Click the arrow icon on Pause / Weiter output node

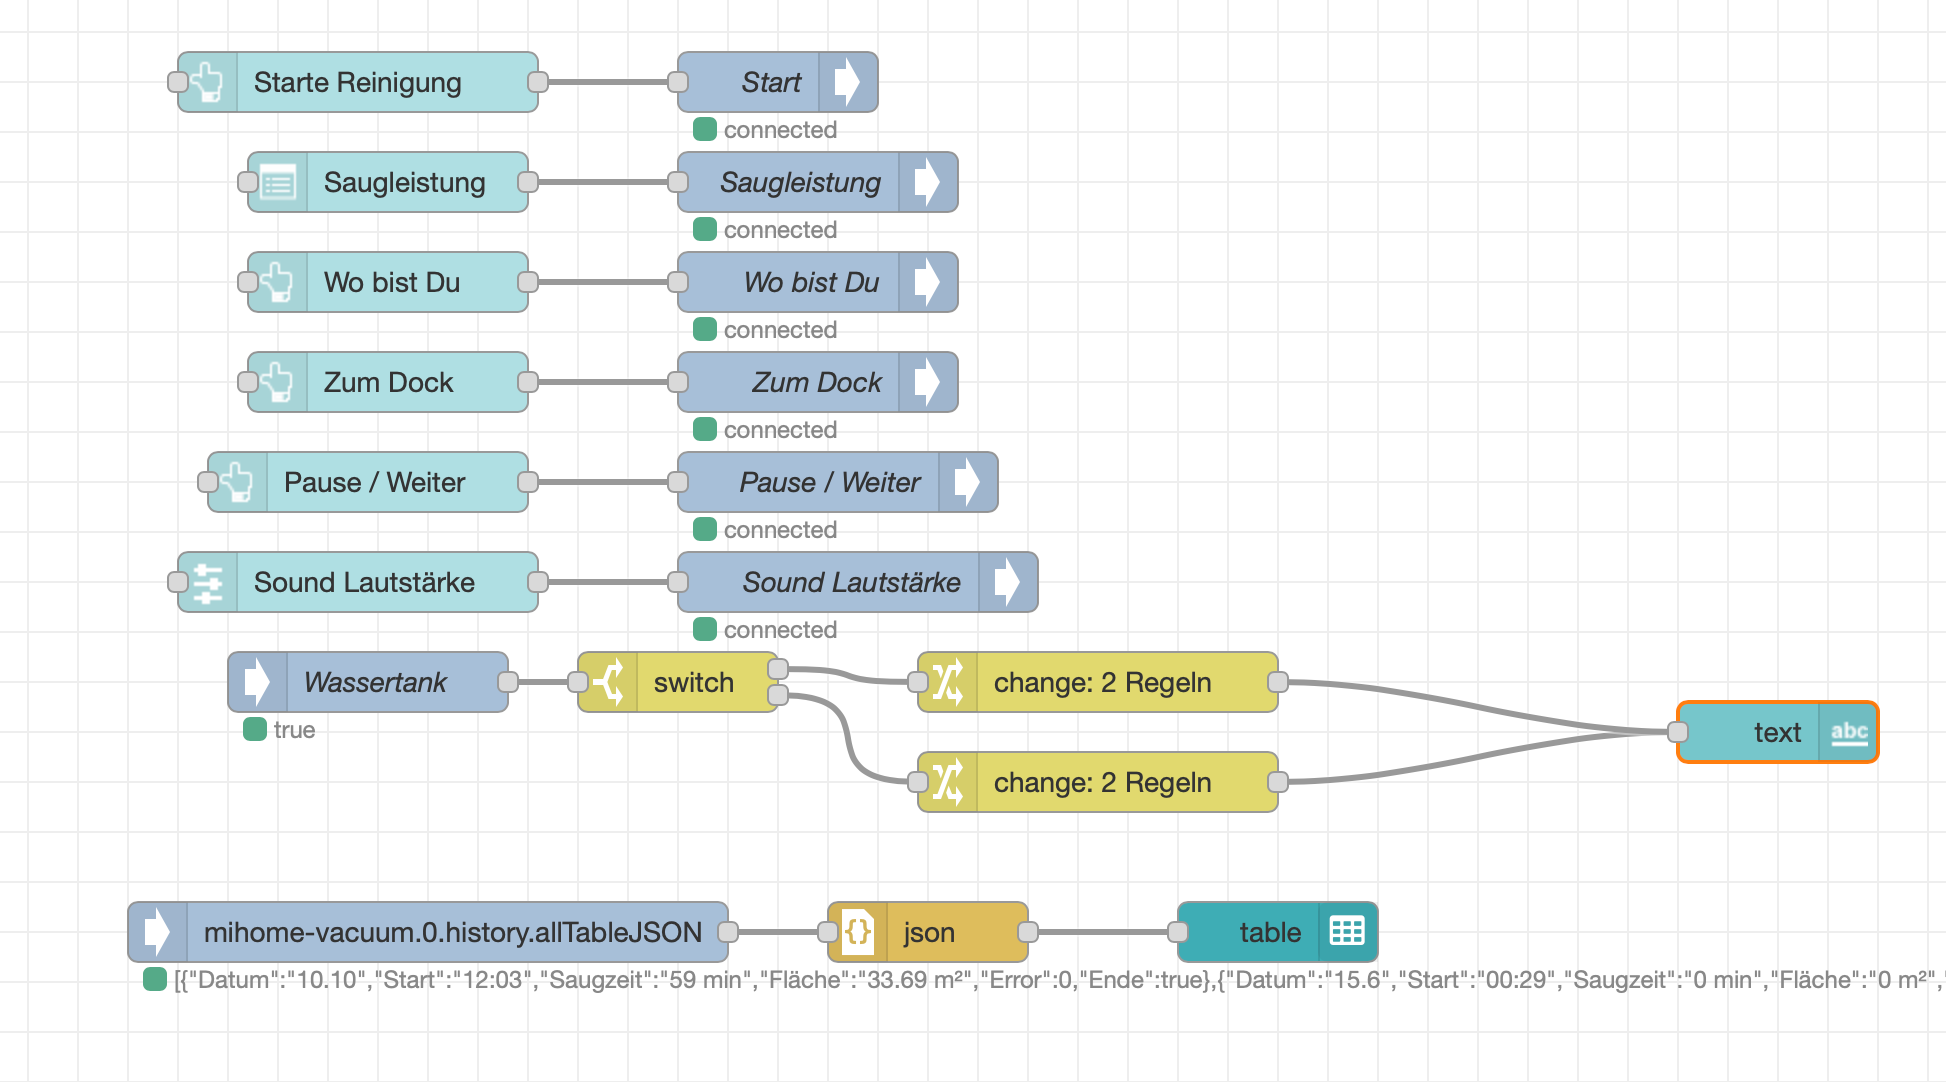[x=967, y=482]
